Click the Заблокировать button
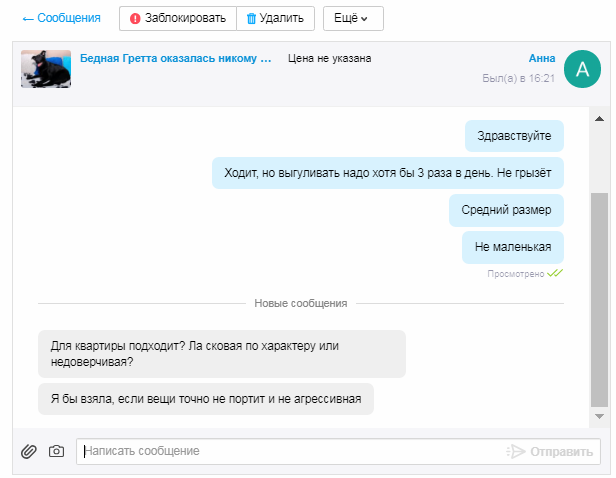616x478 pixels. [178, 18]
